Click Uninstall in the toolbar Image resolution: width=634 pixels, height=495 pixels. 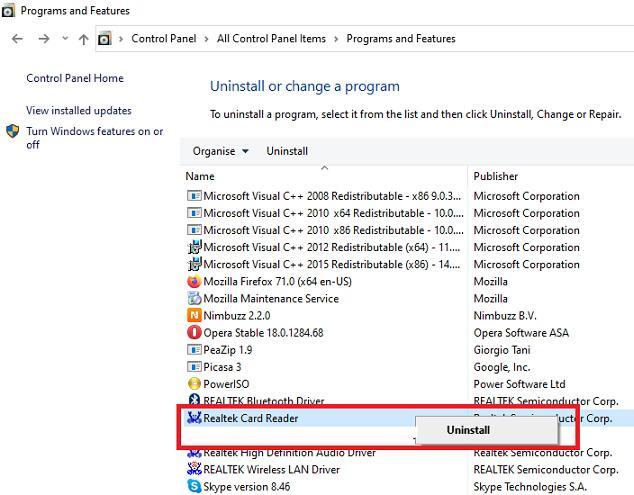287,152
